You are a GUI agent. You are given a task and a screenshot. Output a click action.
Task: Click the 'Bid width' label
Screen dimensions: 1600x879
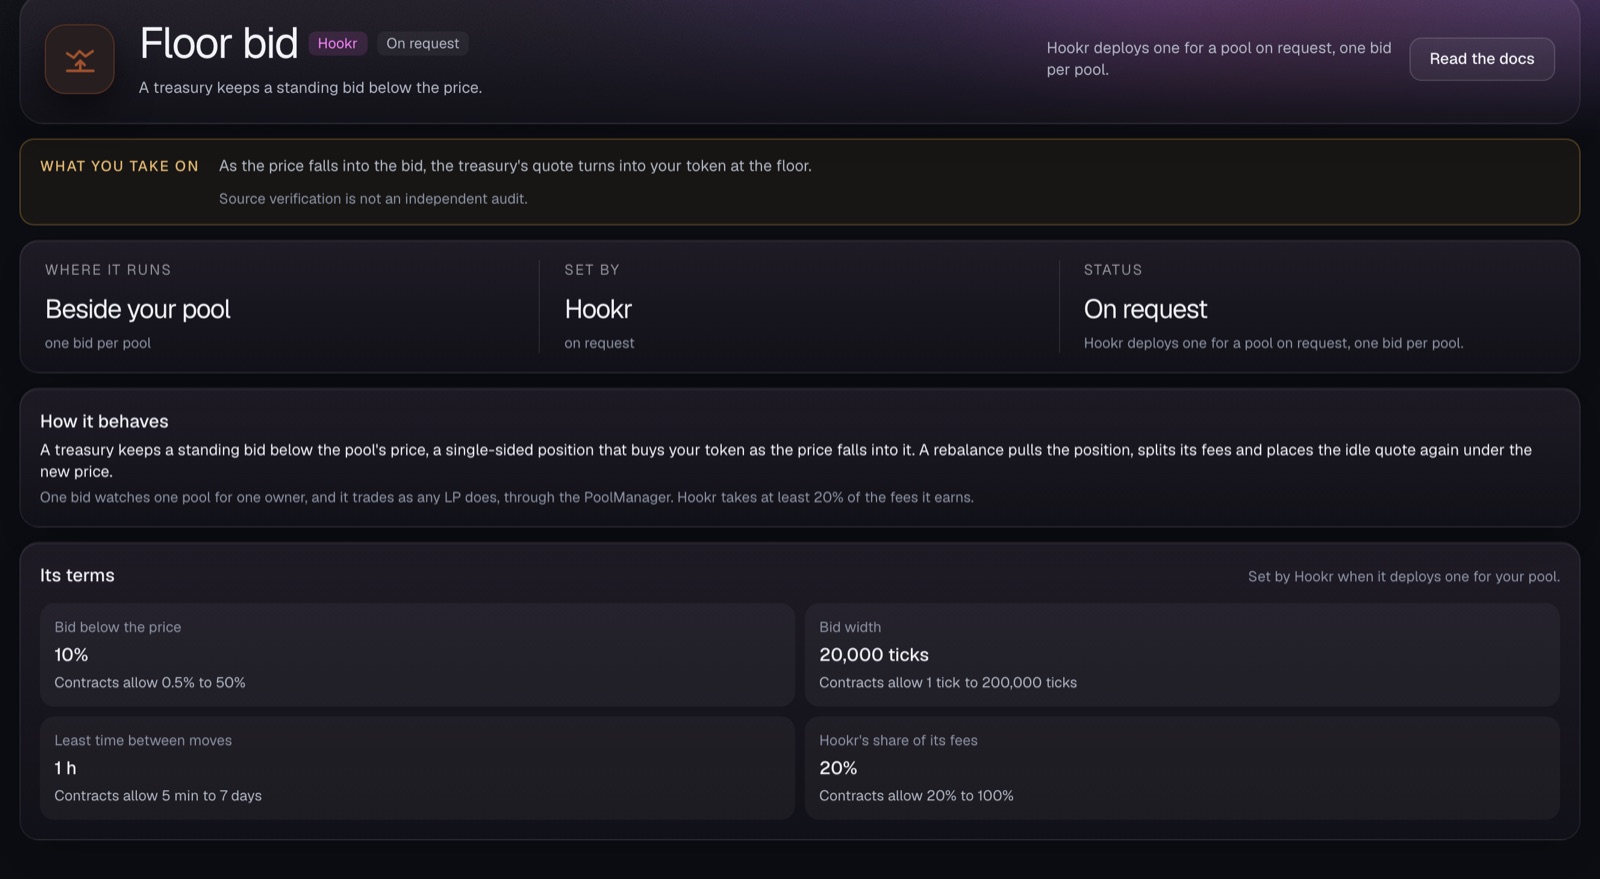850,627
